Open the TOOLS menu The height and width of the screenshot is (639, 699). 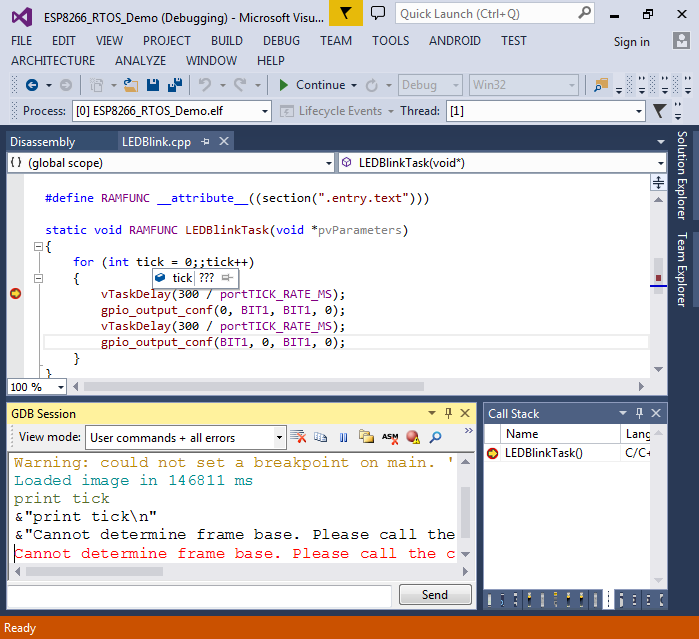pyautogui.click(x=391, y=41)
